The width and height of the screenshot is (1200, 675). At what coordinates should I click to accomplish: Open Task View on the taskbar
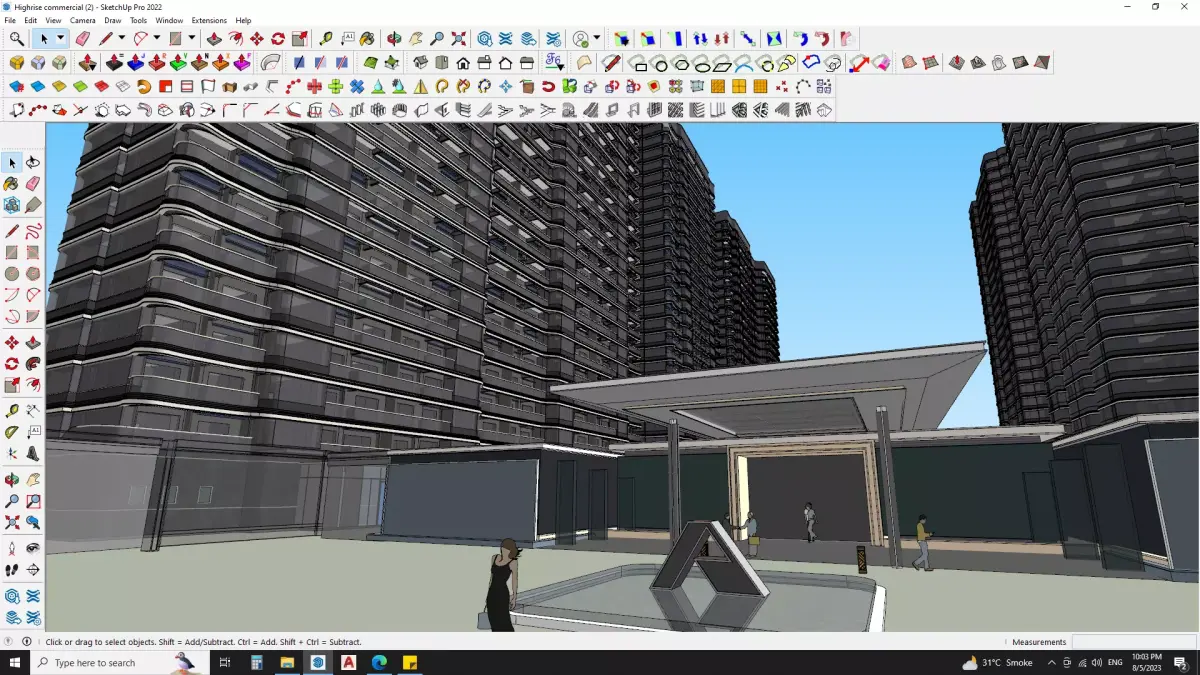pos(225,663)
